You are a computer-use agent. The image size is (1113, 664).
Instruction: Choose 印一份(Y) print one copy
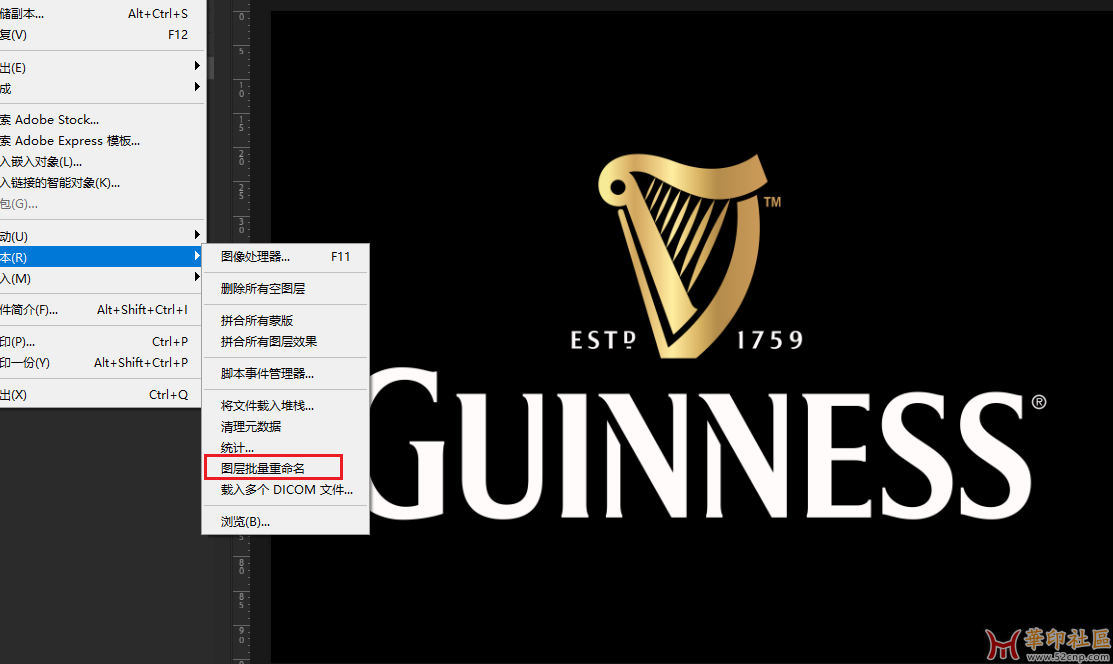pyautogui.click(x=102, y=362)
